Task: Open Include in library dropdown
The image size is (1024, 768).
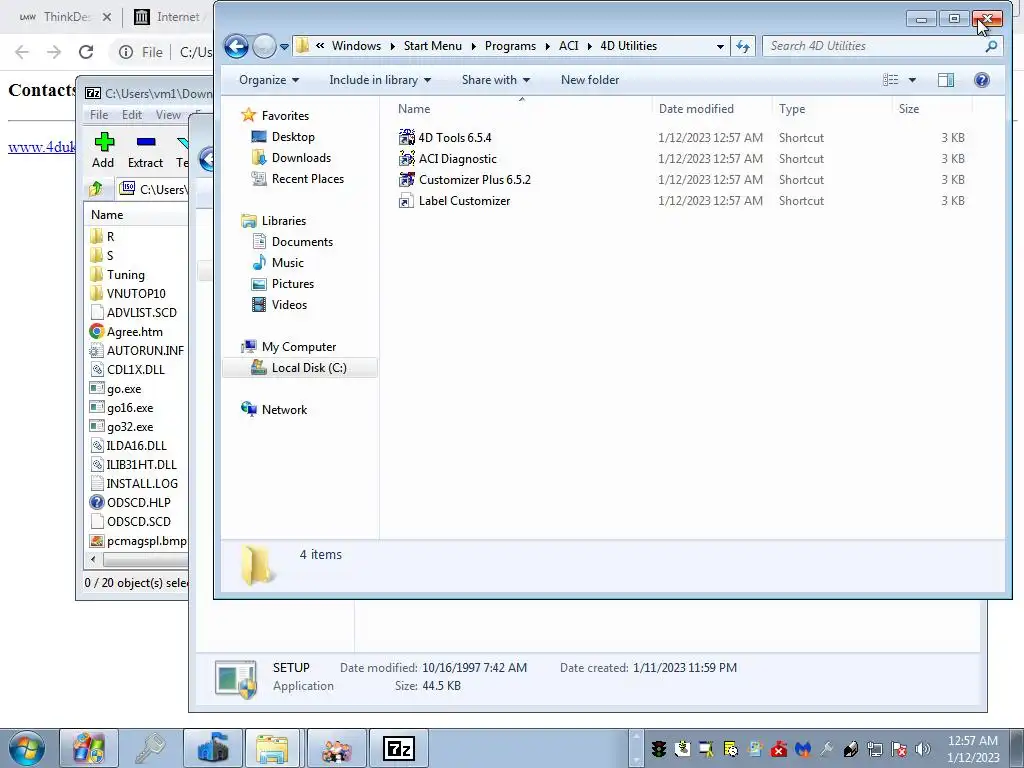Action: click(380, 80)
